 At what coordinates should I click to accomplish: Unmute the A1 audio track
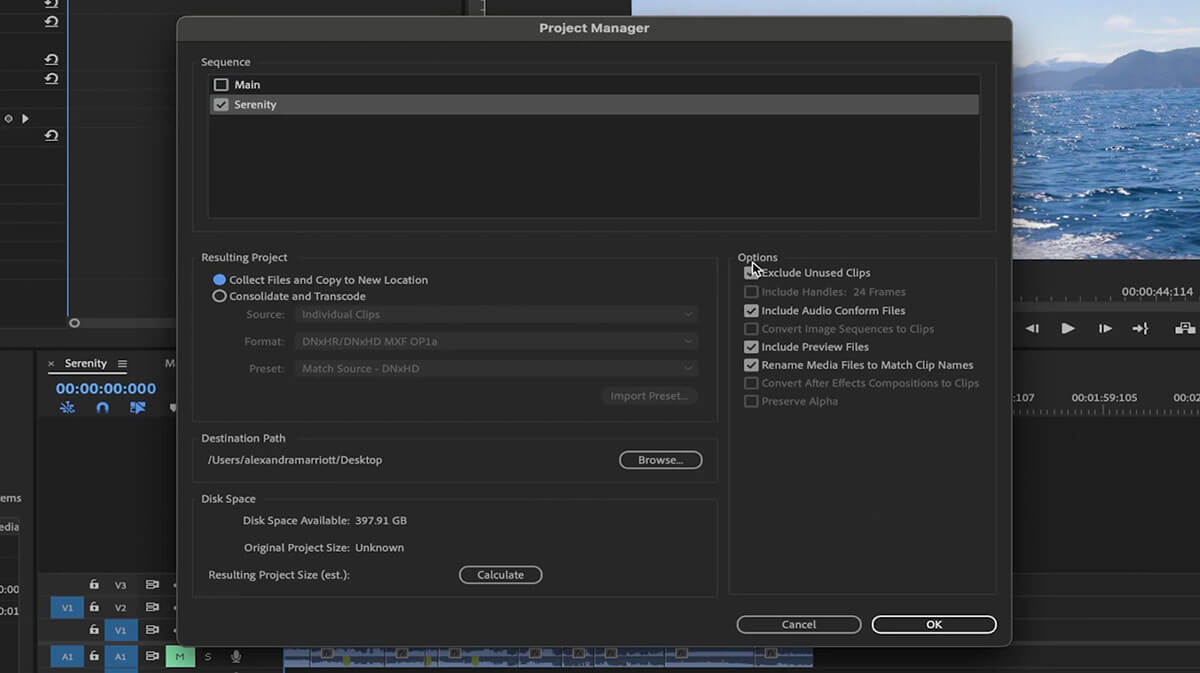point(180,656)
